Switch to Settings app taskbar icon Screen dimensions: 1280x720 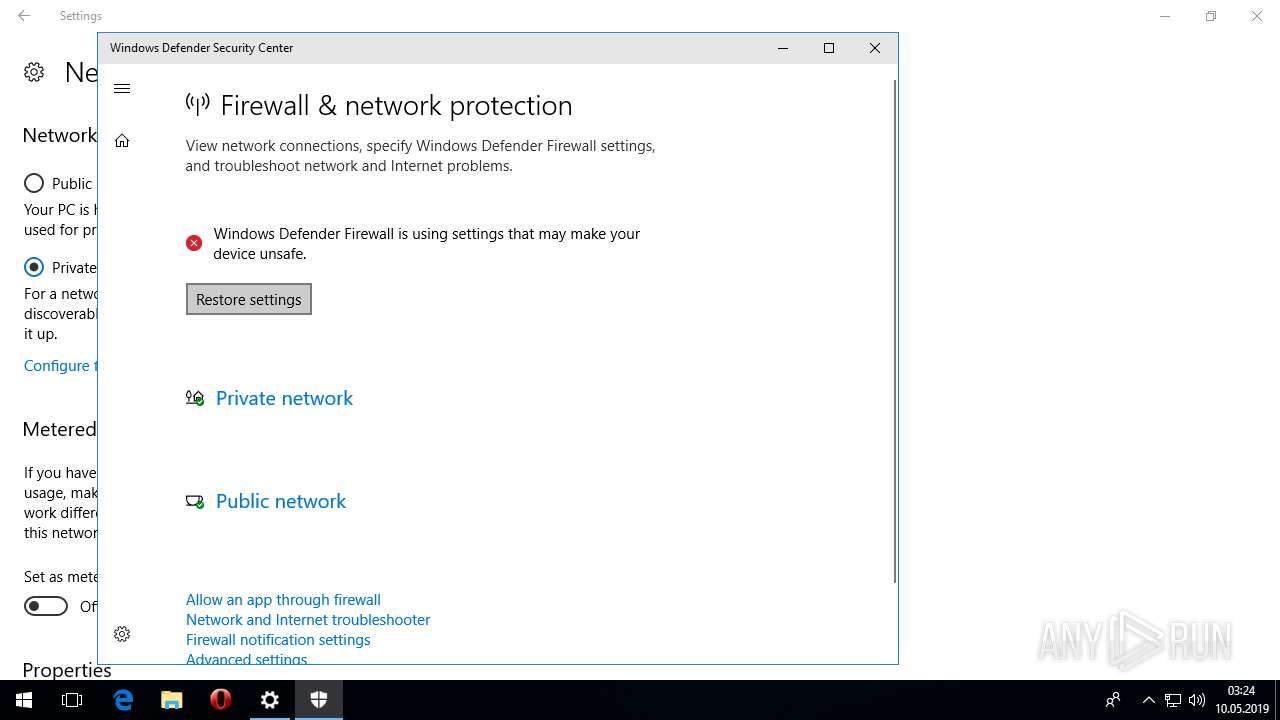tap(270, 700)
